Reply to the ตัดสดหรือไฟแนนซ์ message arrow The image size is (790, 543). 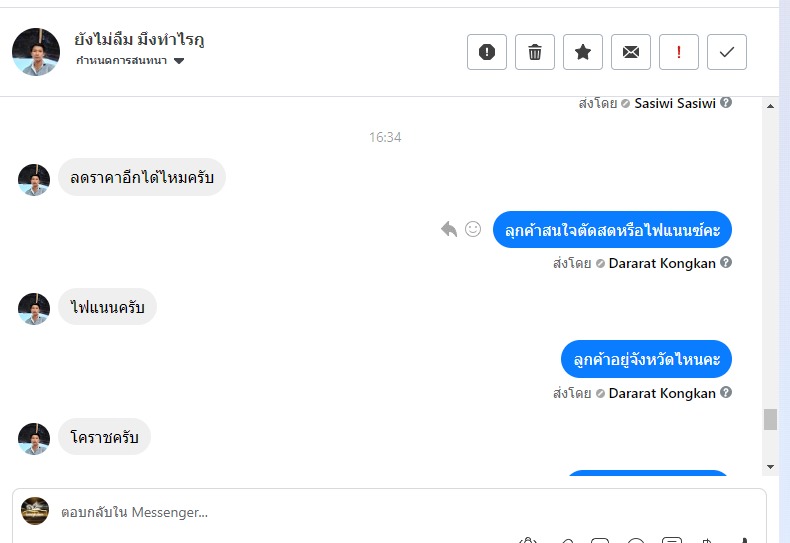449,229
